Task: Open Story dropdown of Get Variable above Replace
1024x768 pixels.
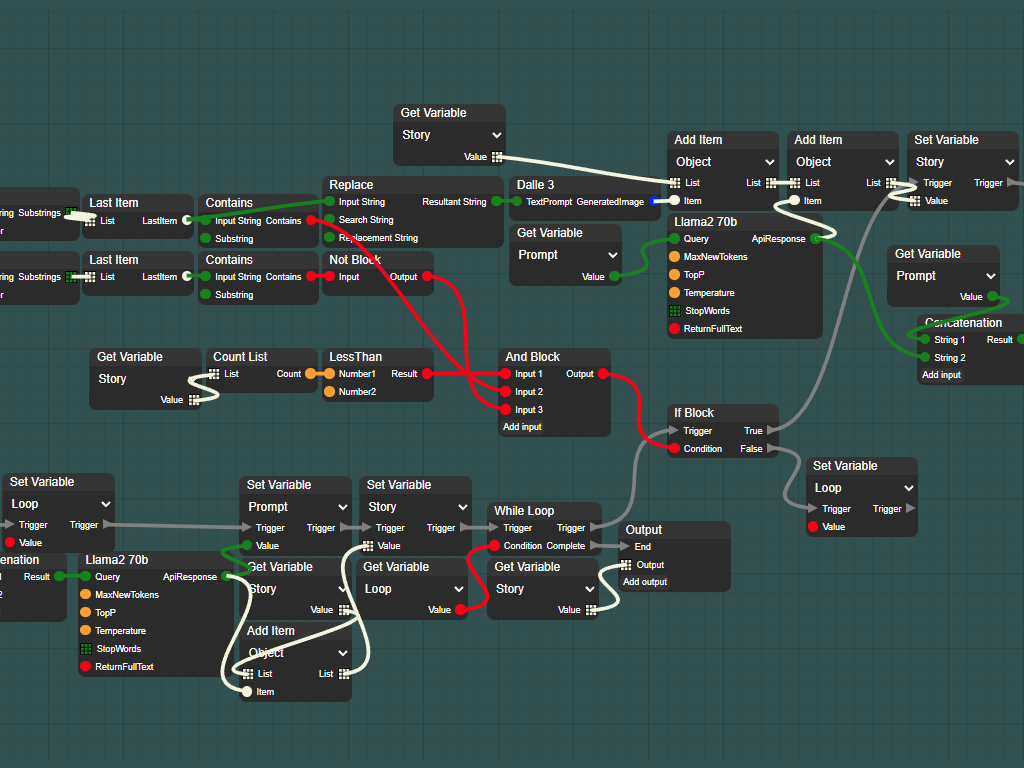Action: pyautogui.click(x=449, y=135)
